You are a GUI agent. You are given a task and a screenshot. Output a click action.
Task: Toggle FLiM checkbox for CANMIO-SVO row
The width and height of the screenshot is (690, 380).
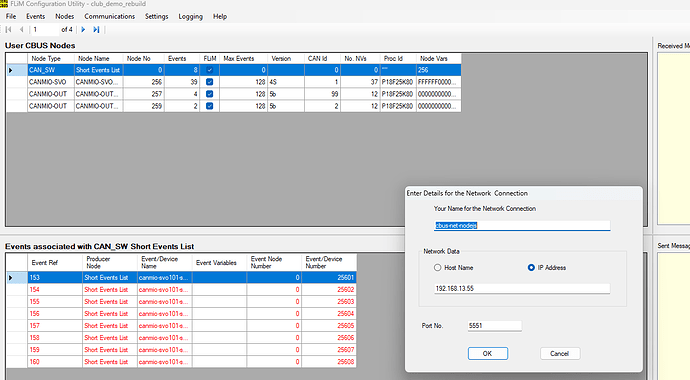tap(209, 82)
